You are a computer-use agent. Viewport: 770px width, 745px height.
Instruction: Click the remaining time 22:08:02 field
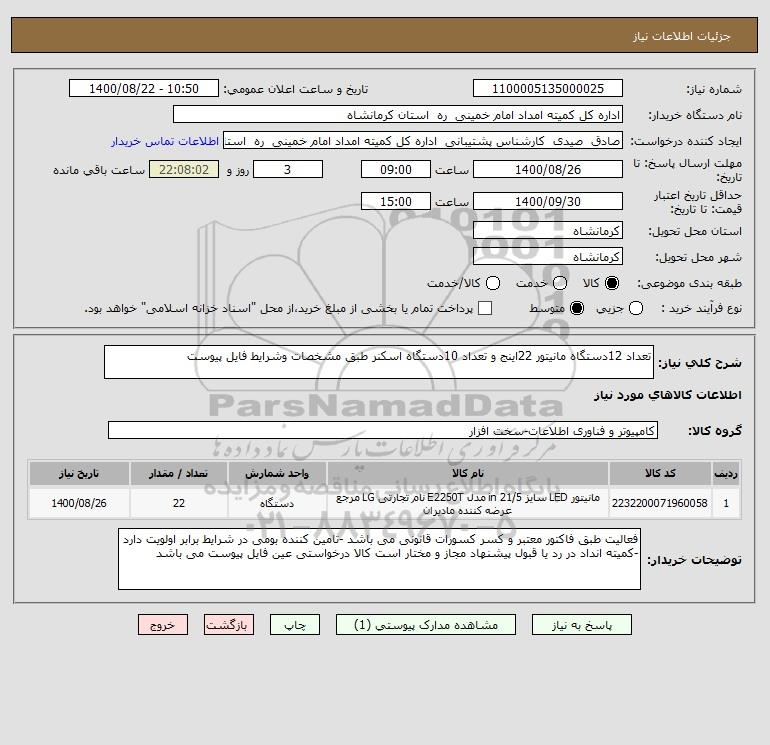click(x=184, y=169)
